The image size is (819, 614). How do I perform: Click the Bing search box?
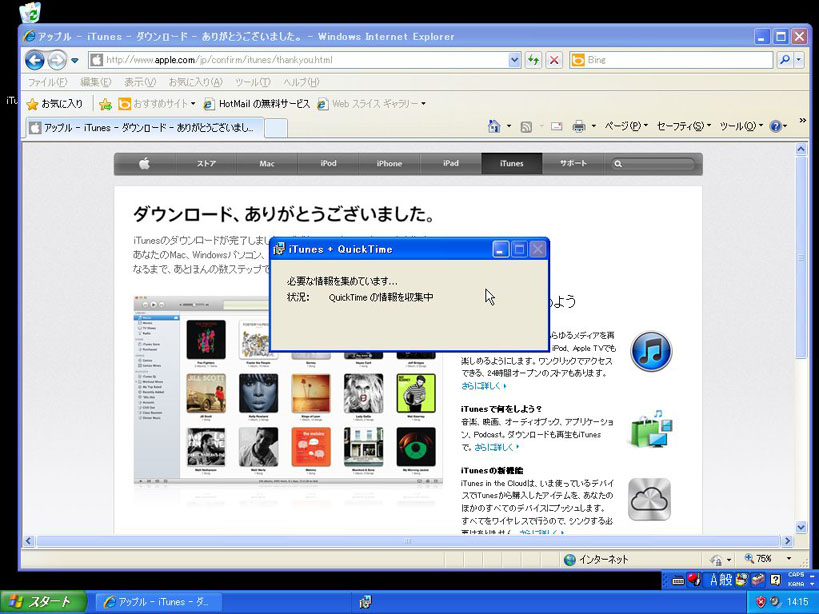click(x=671, y=60)
